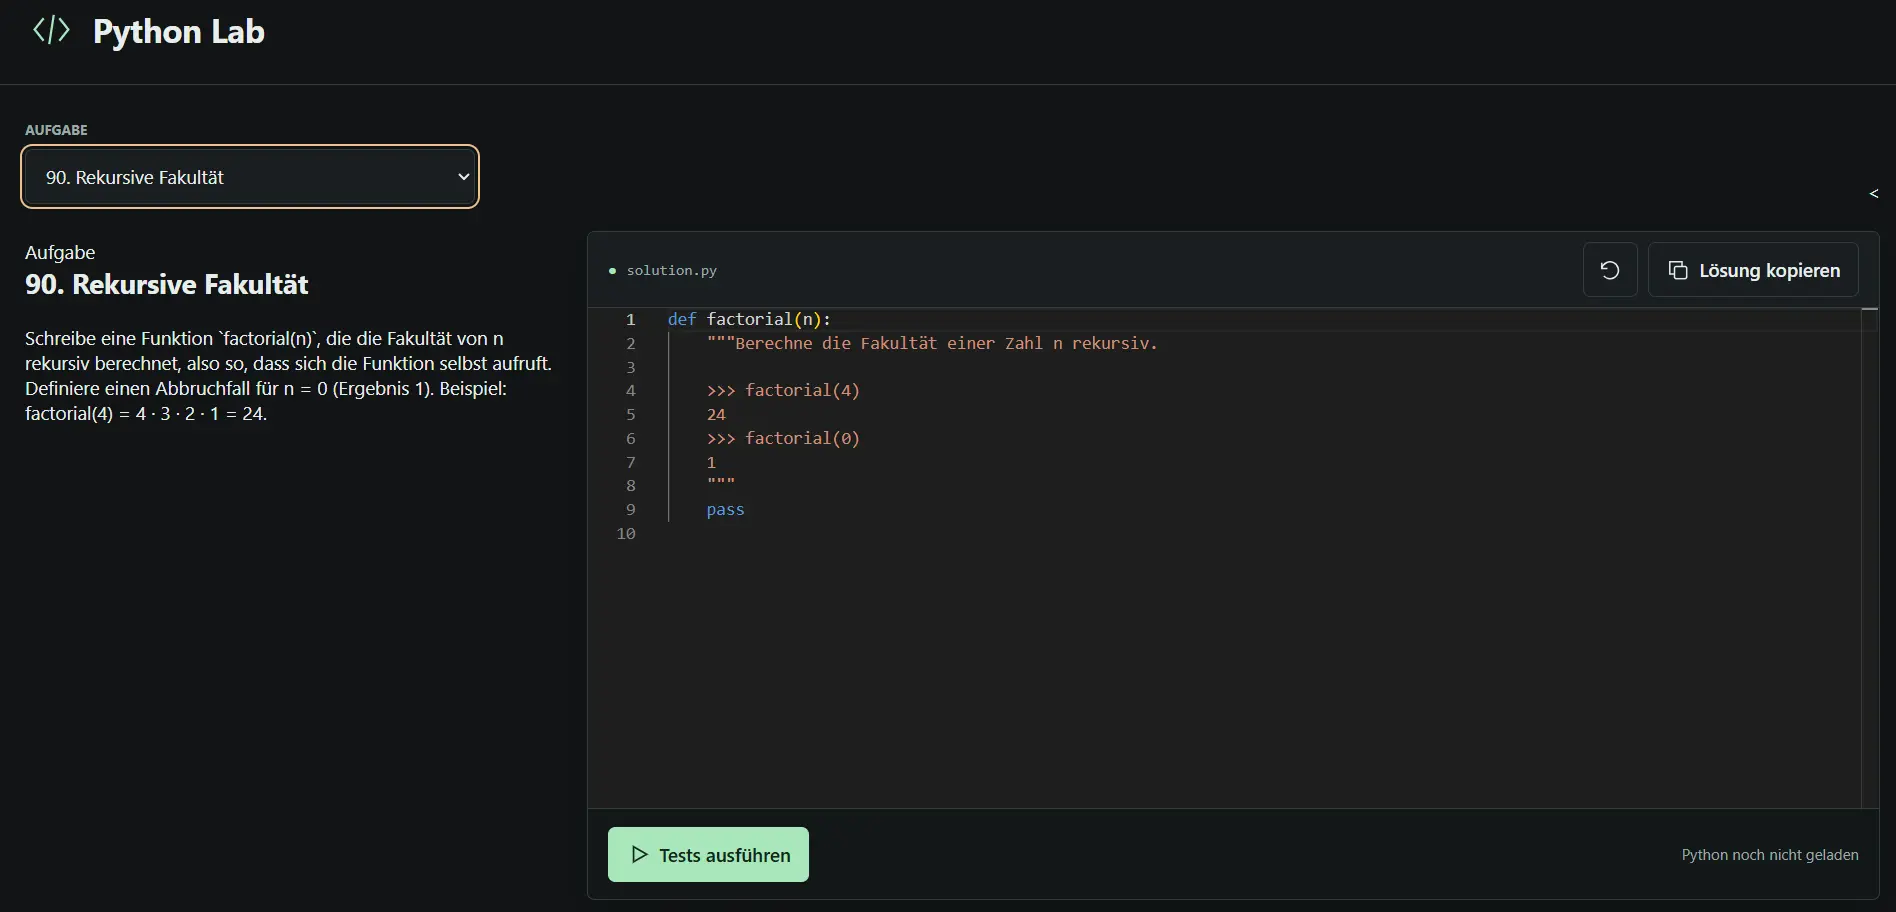The height and width of the screenshot is (912, 1896).
Task: Click the docstring line 'Berechne die Fakultät einer Zahl n rekursiv.'
Action: click(x=932, y=343)
